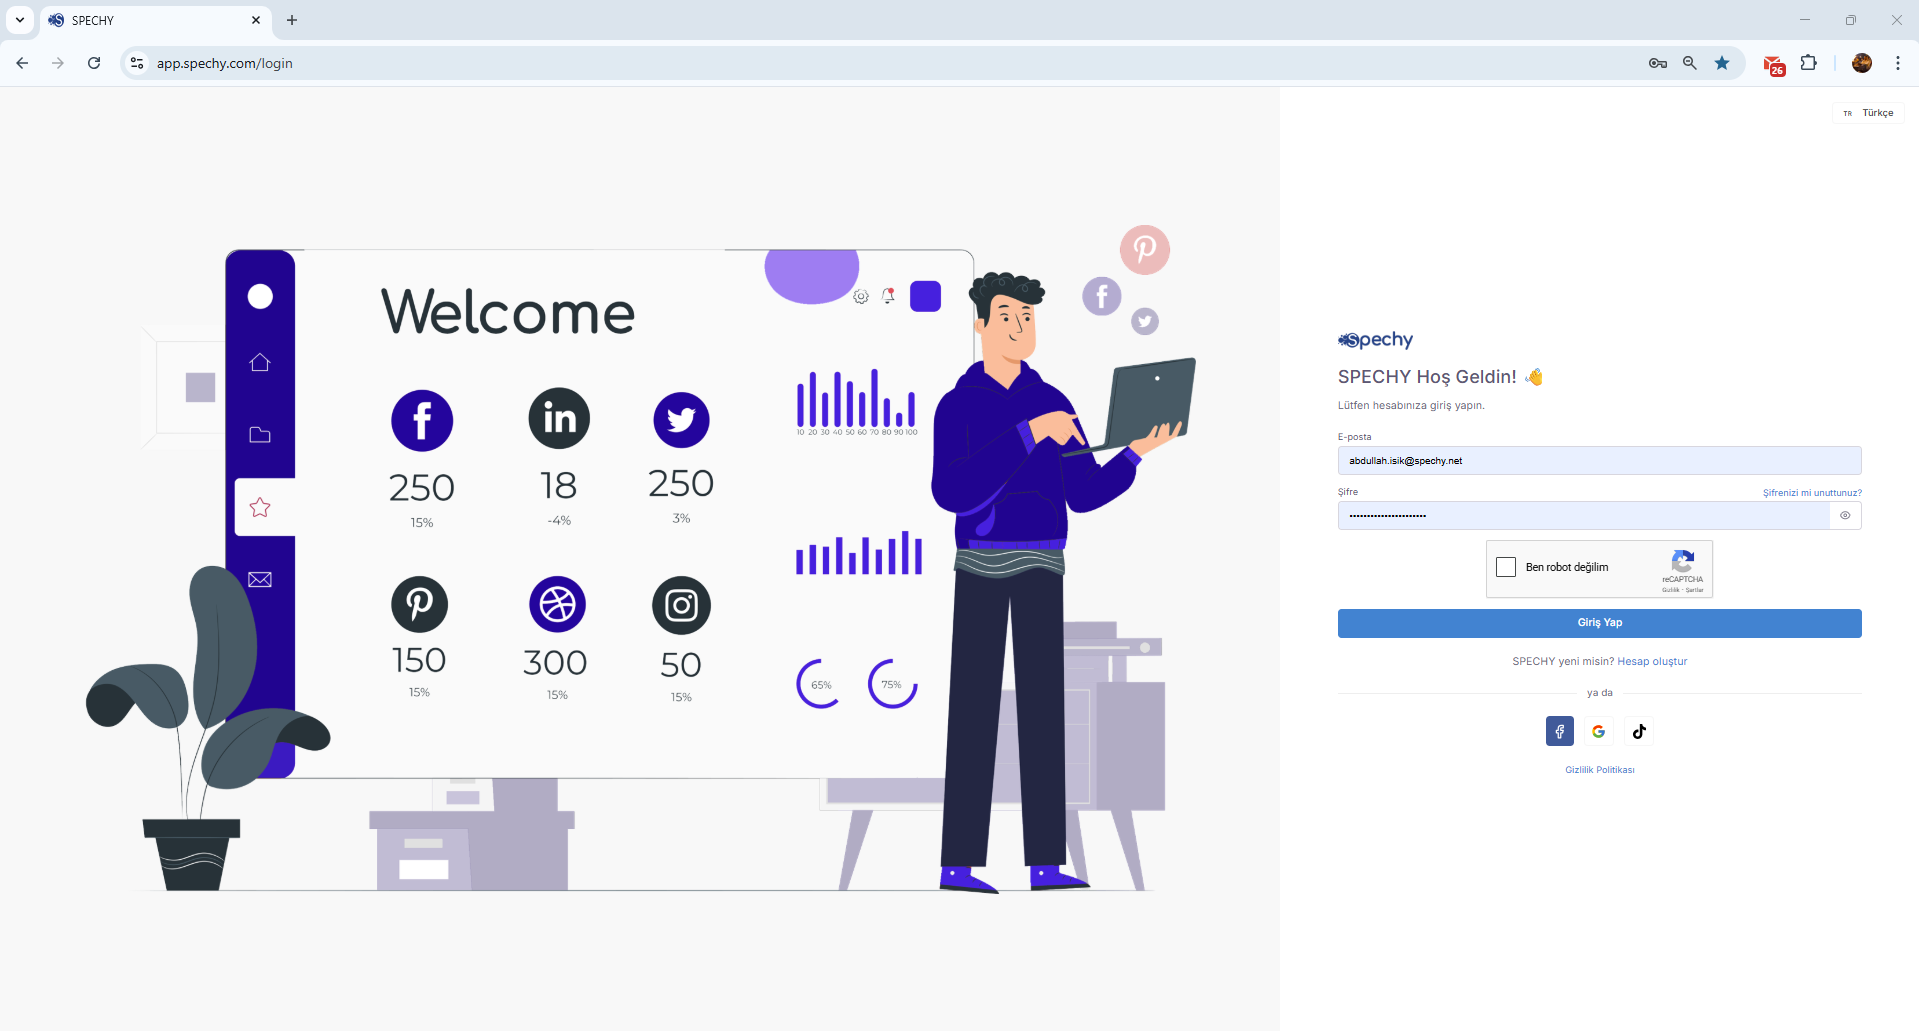Click the Şifrenizi mi unuttunuz link

tap(1812, 493)
